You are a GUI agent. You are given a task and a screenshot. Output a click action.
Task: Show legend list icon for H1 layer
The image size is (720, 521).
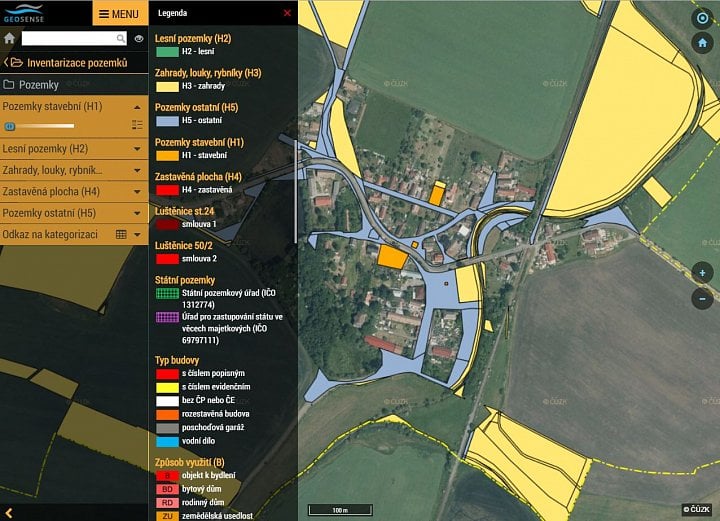tap(137, 126)
